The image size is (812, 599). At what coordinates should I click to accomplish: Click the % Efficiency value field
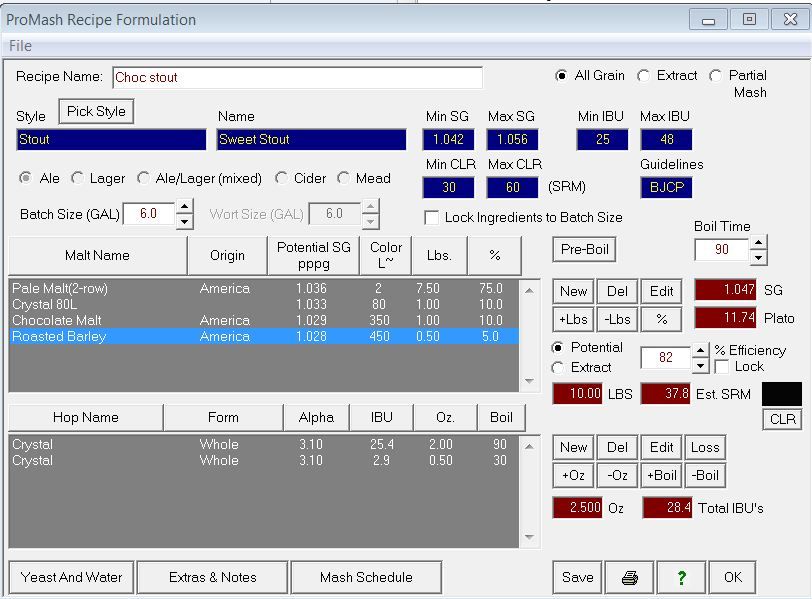666,357
